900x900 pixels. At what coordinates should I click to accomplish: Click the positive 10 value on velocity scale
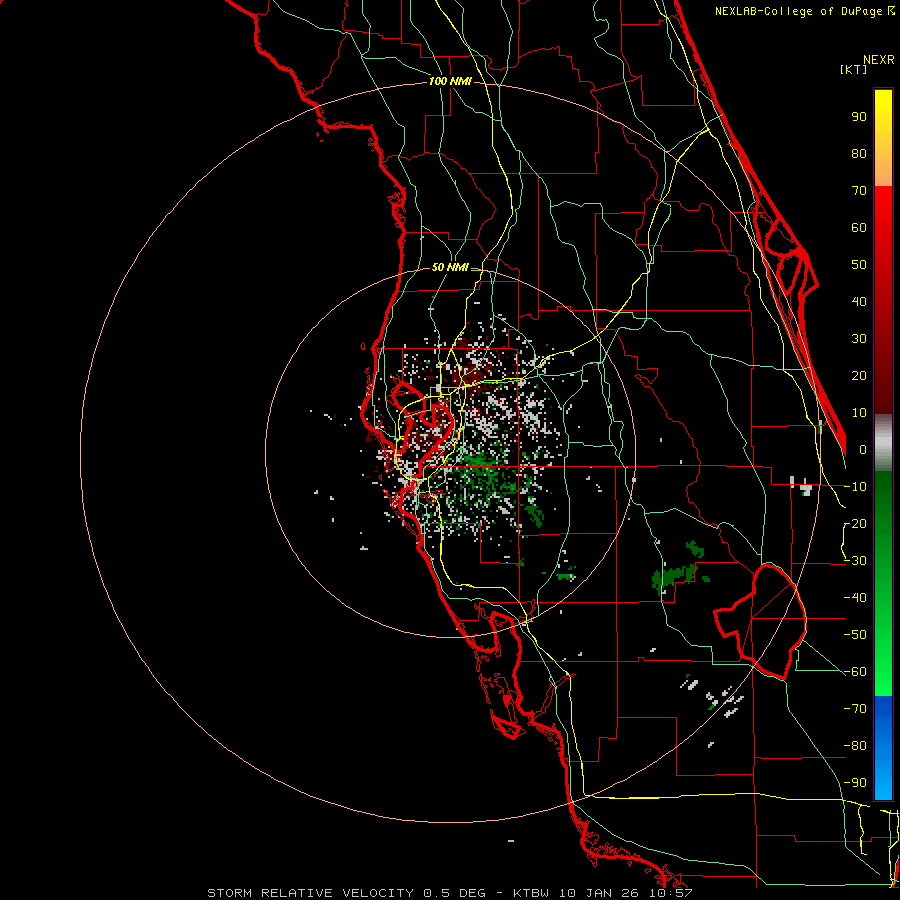coord(859,413)
